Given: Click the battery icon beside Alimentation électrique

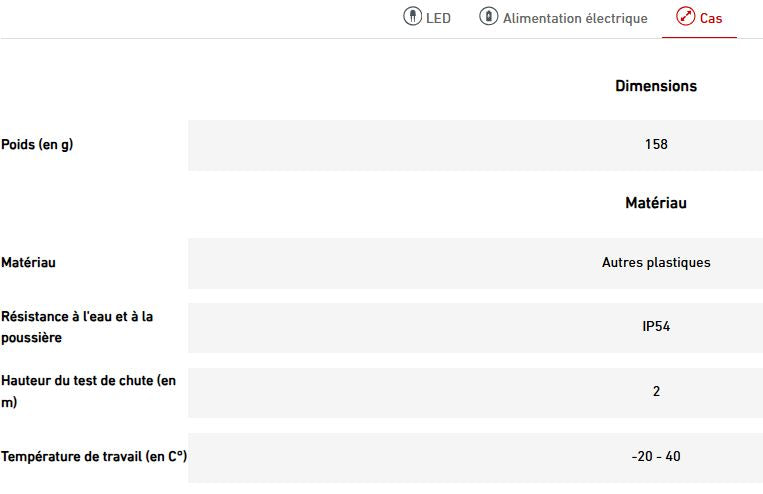Looking at the screenshot, I should pyautogui.click(x=488, y=17).
